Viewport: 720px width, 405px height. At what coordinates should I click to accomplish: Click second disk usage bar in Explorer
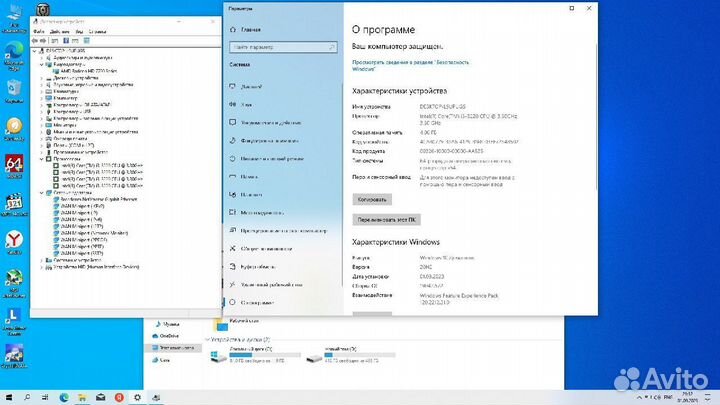point(360,355)
